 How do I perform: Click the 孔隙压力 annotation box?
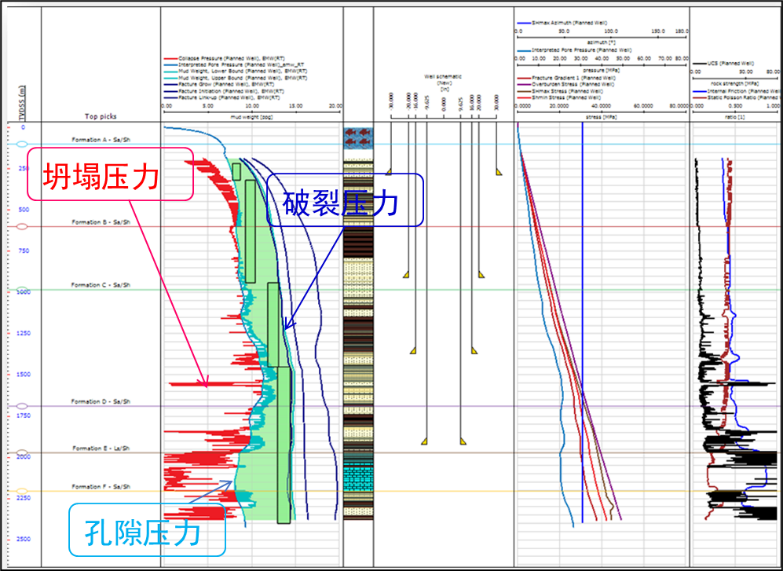[143, 529]
